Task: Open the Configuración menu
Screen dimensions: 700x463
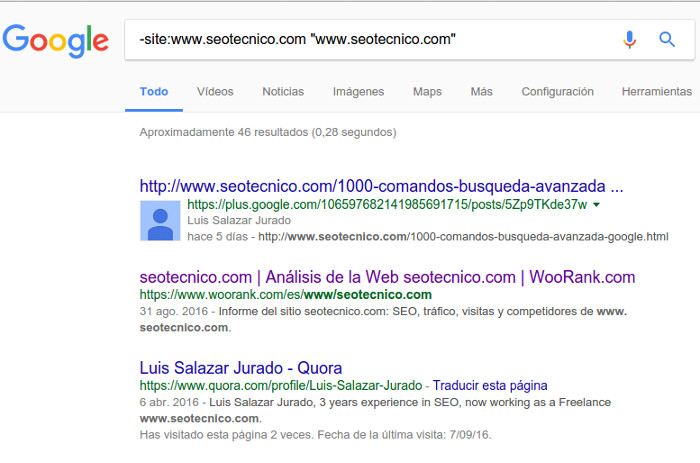Action: point(558,92)
